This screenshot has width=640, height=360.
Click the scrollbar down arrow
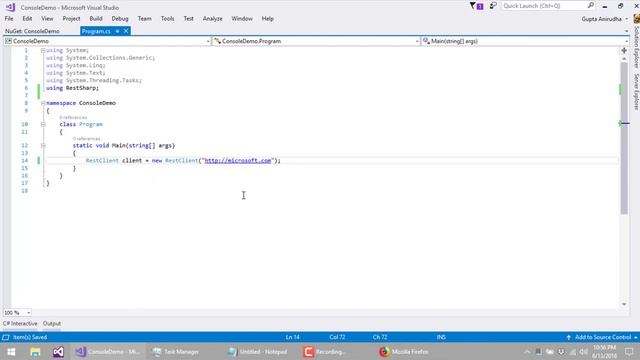(624, 304)
